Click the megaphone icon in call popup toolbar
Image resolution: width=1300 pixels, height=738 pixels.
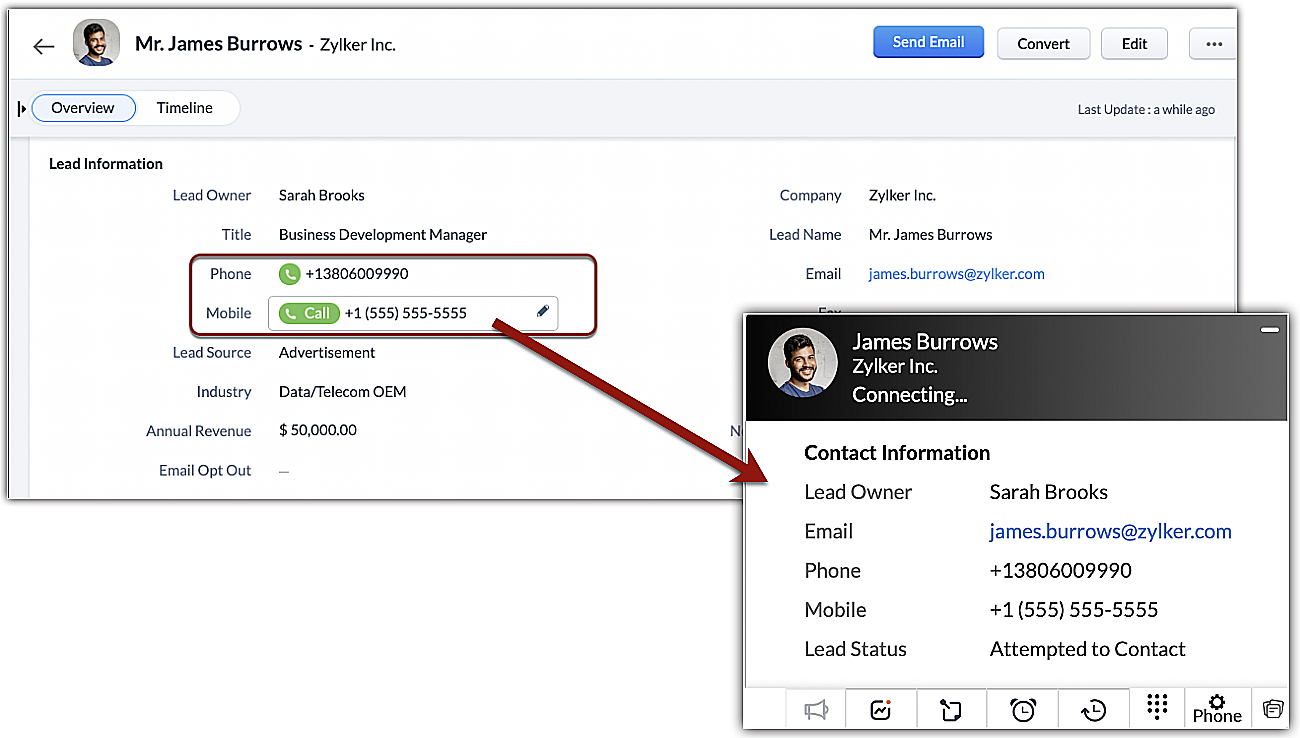816,709
